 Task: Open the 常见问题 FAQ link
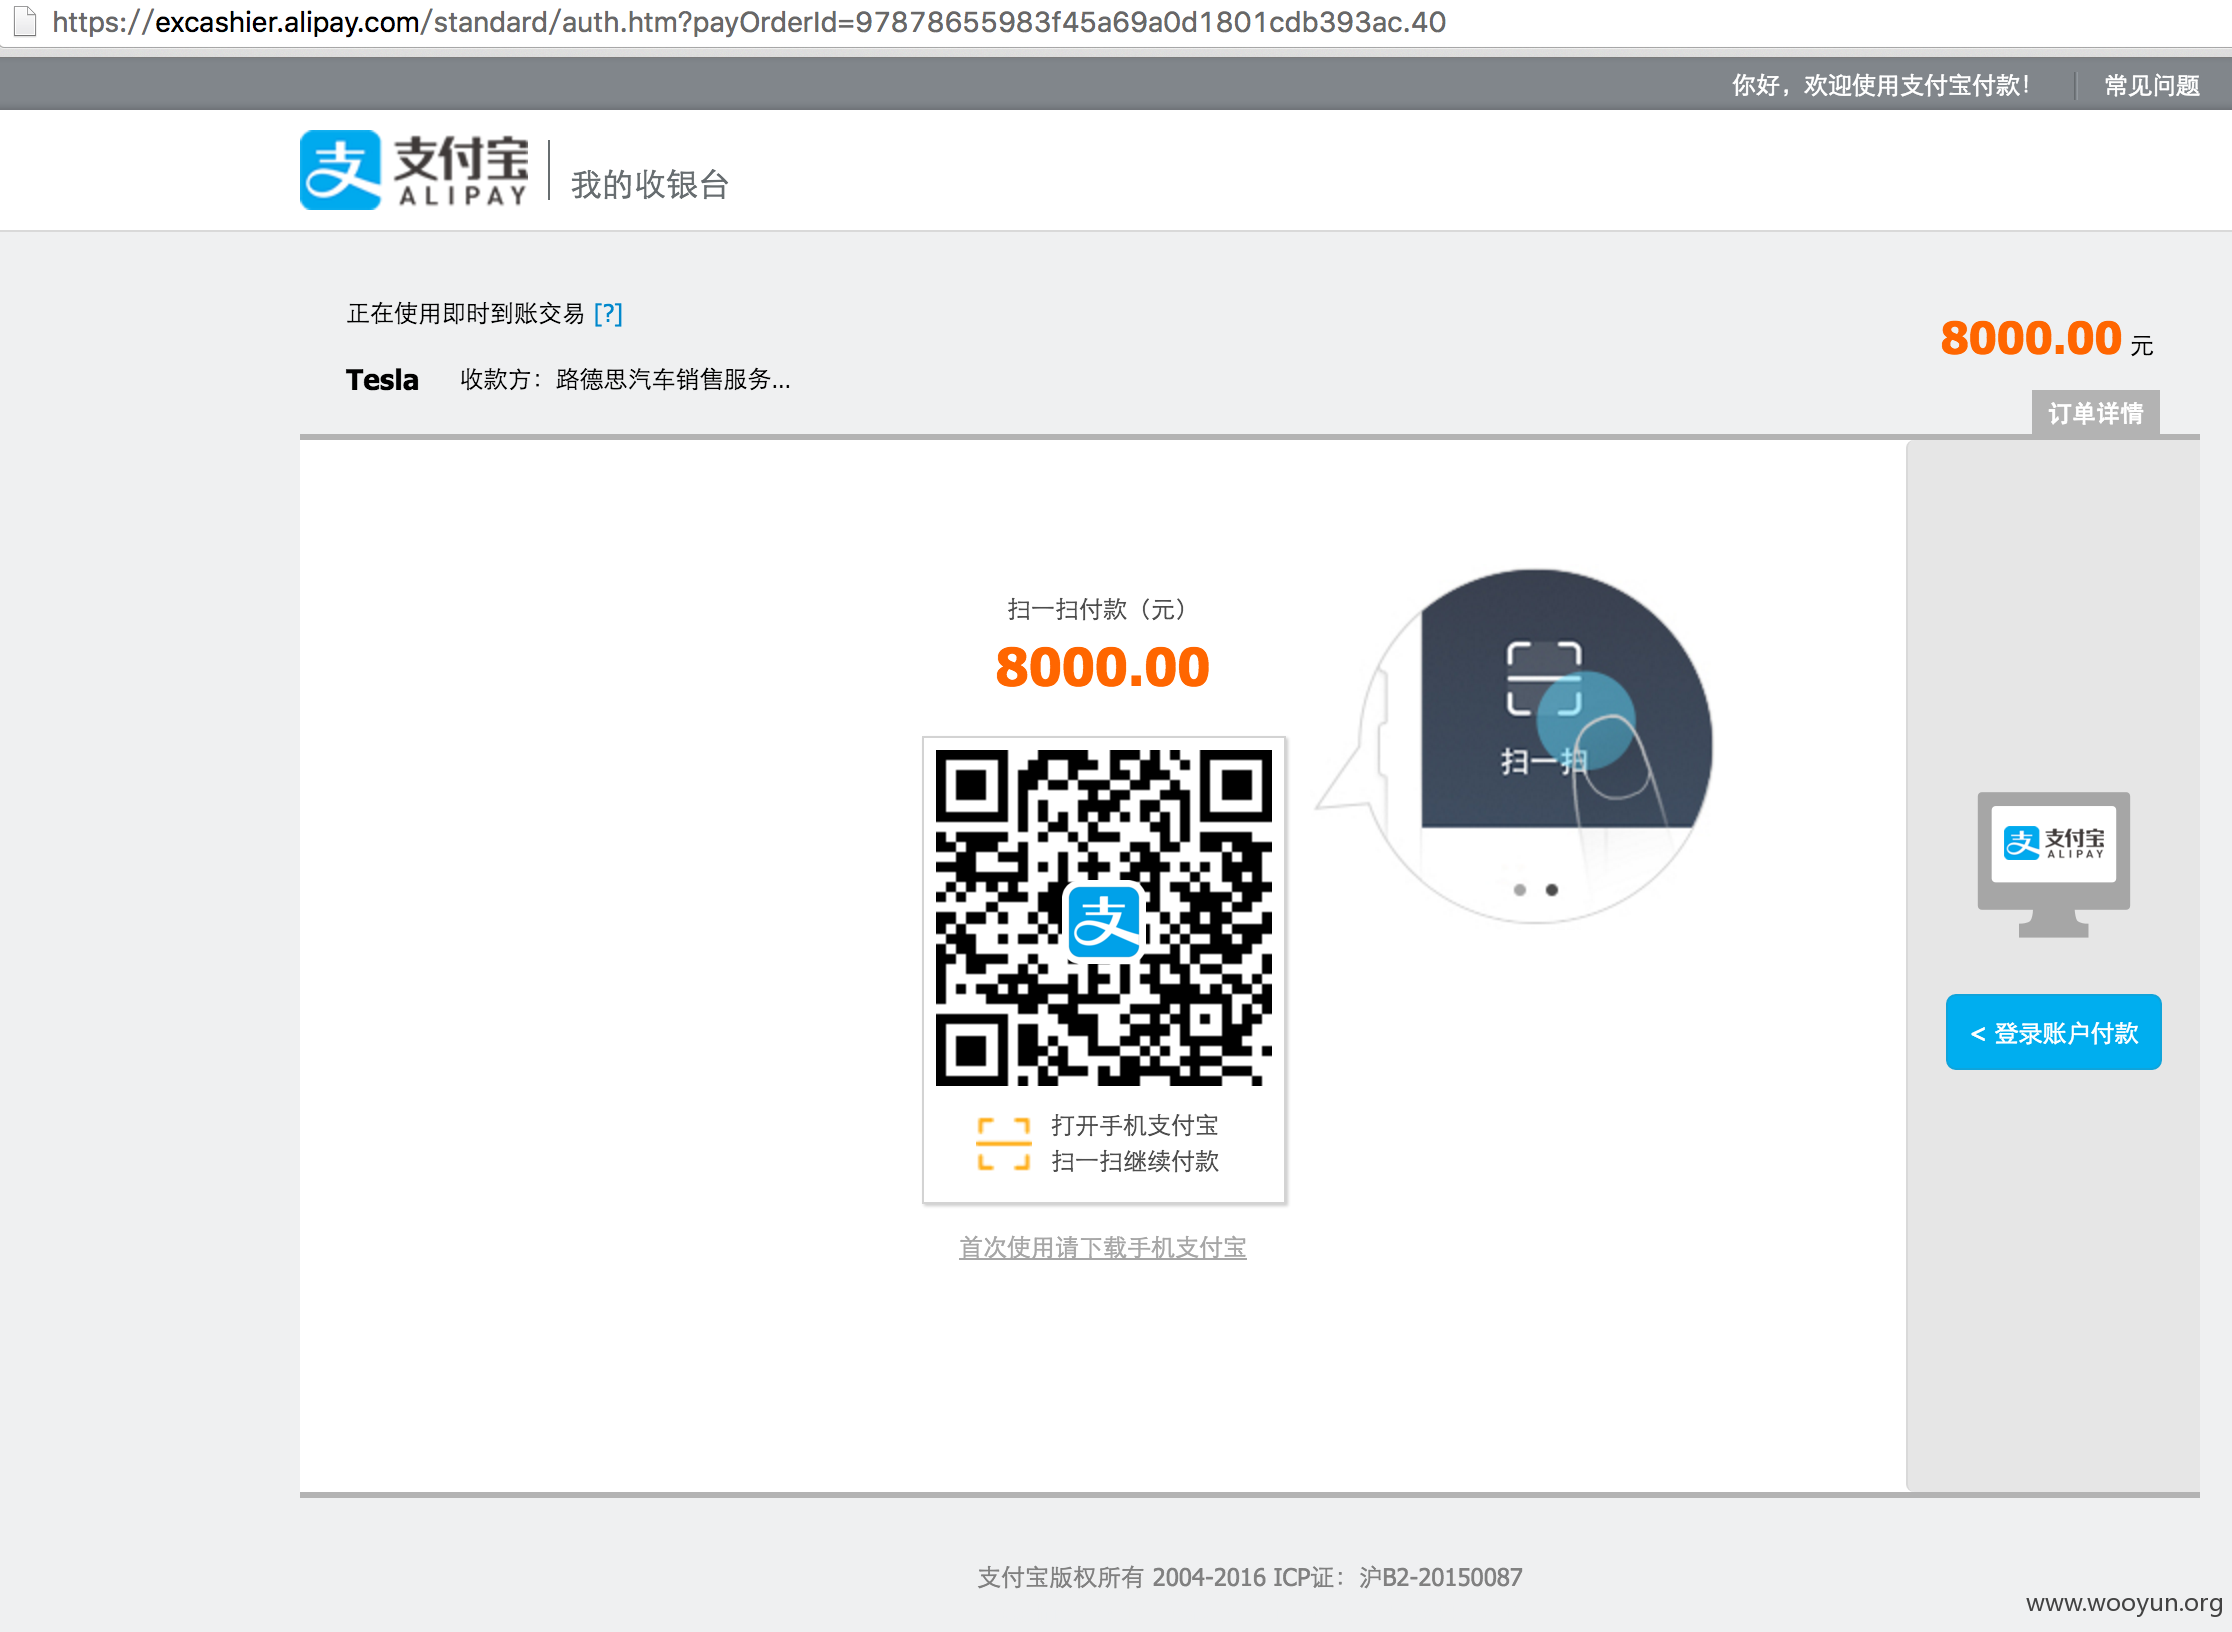point(2151,86)
